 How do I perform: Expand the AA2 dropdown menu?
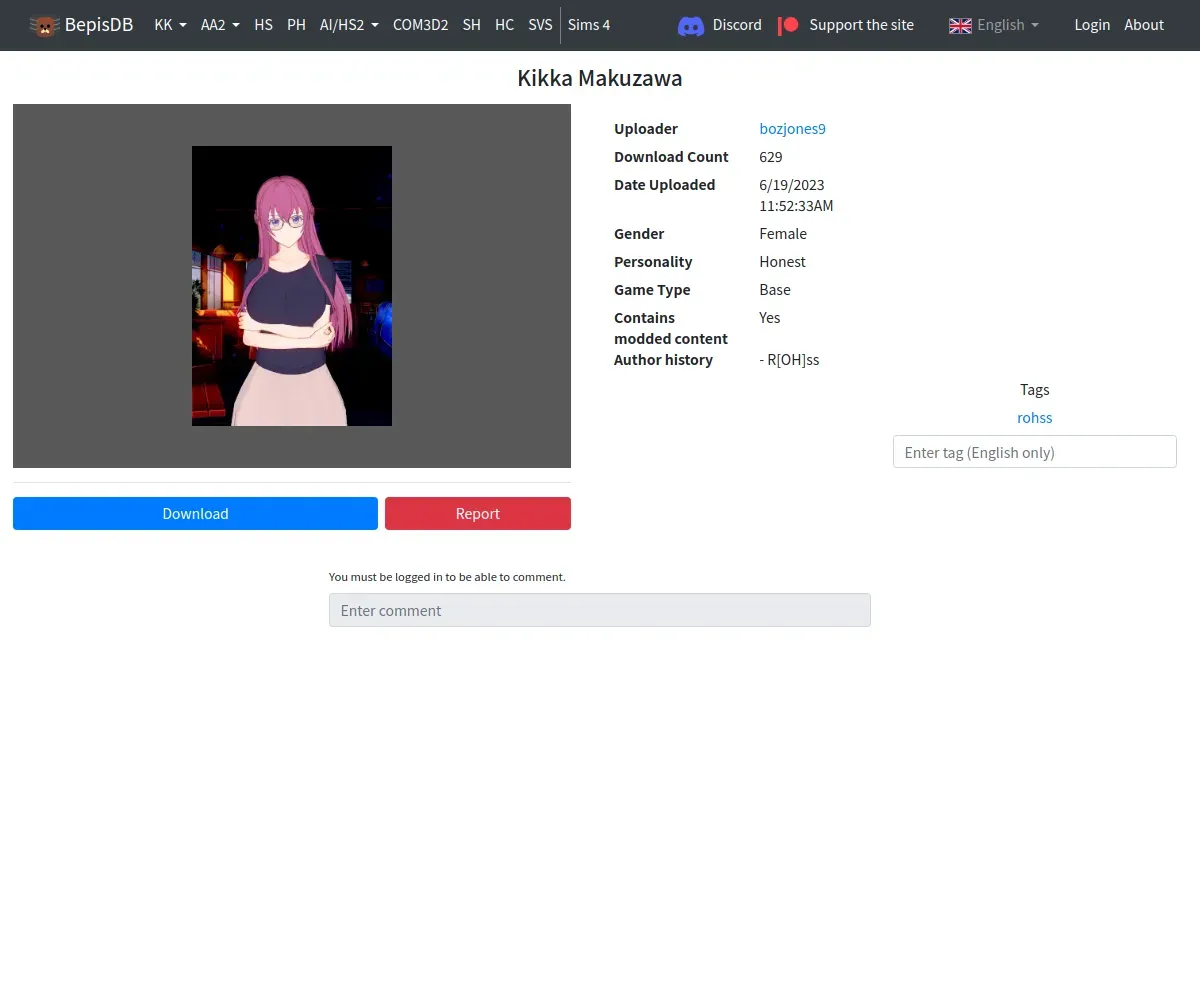[220, 25]
